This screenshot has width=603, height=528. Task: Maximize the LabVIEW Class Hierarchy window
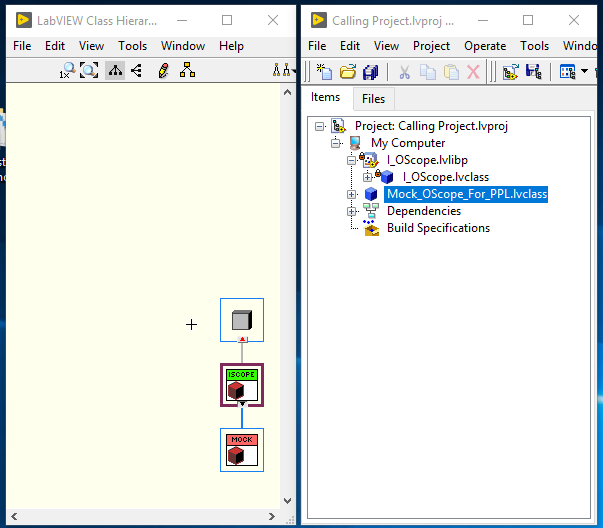(x=227, y=20)
